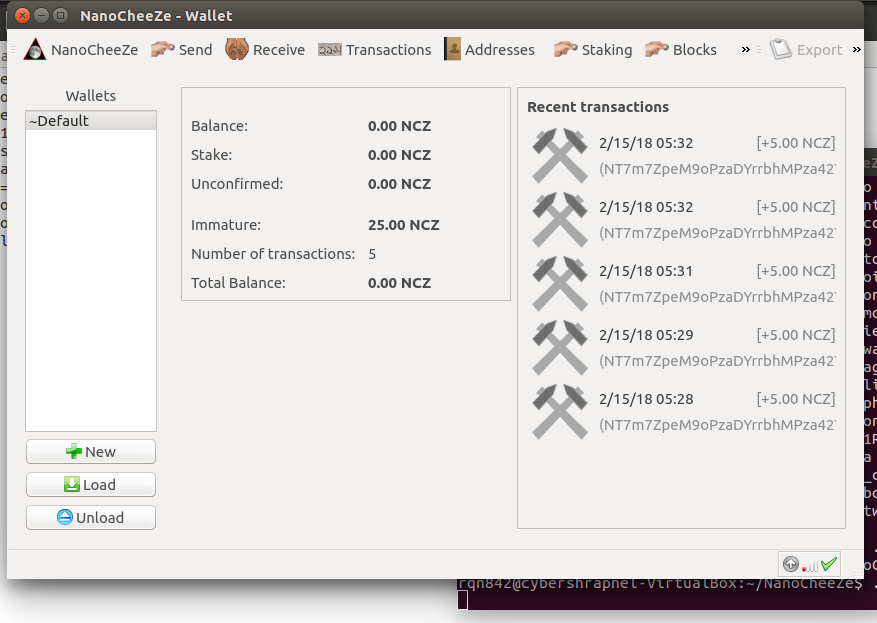Select the ~Default wallet
Screen dimensions: 877x623
pos(91,121)
